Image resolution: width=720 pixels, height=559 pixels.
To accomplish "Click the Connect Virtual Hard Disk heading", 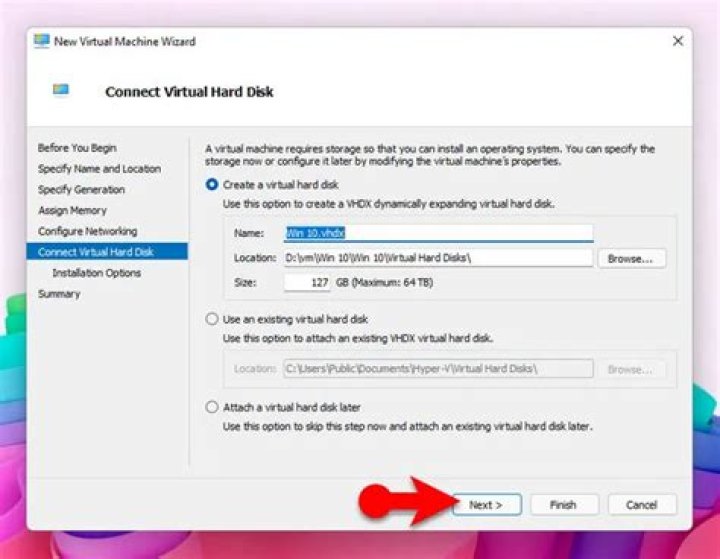I will pyautogui.click(x=189, y=92).
